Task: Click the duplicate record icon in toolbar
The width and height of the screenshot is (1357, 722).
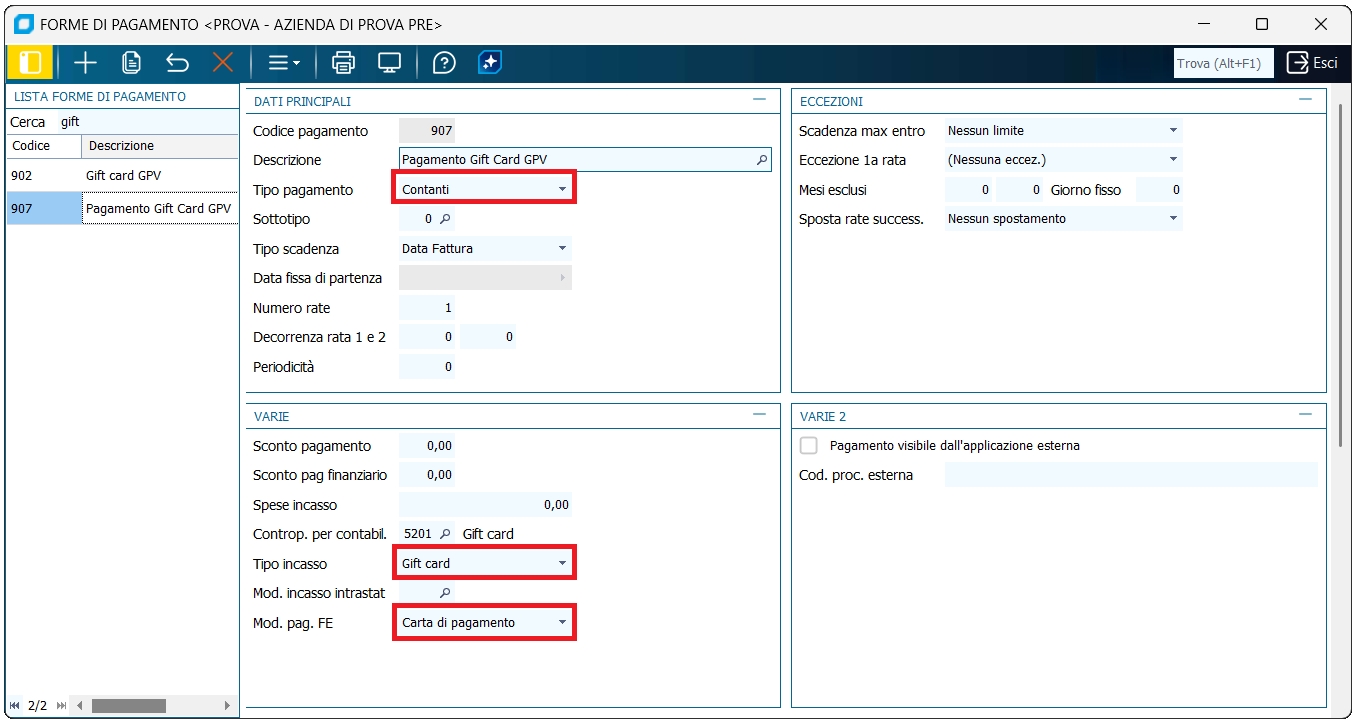Action: click(x=131, y=63)
